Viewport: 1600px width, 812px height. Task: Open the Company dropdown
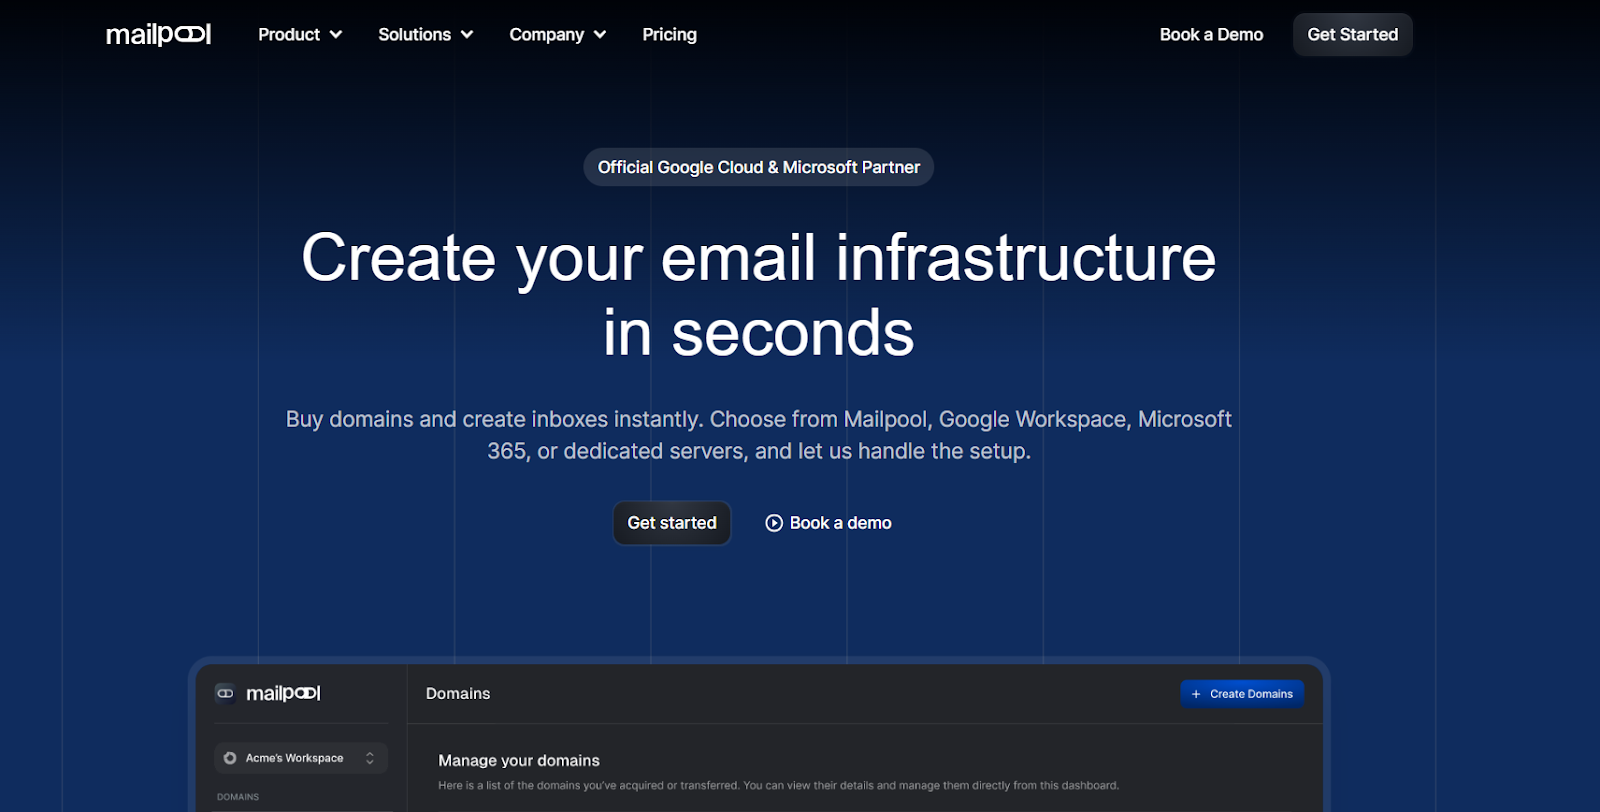pos(557,34)
